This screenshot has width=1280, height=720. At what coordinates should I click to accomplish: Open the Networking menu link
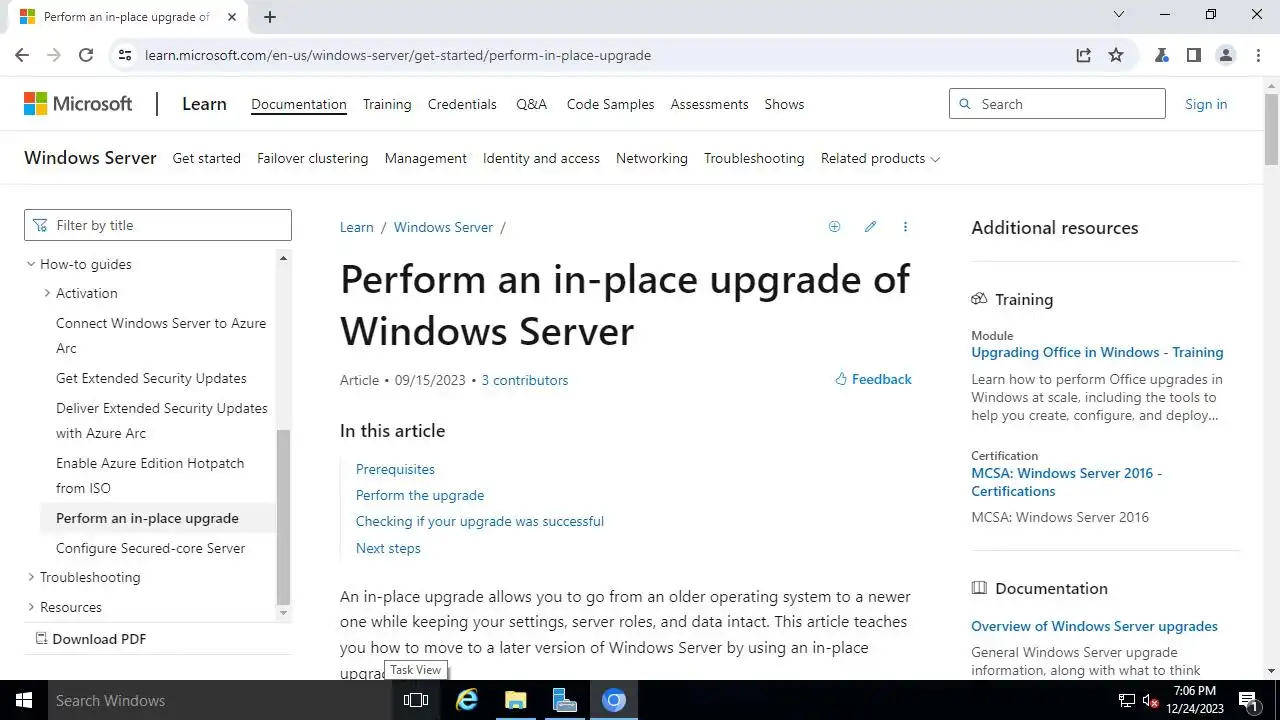[652, 158]
